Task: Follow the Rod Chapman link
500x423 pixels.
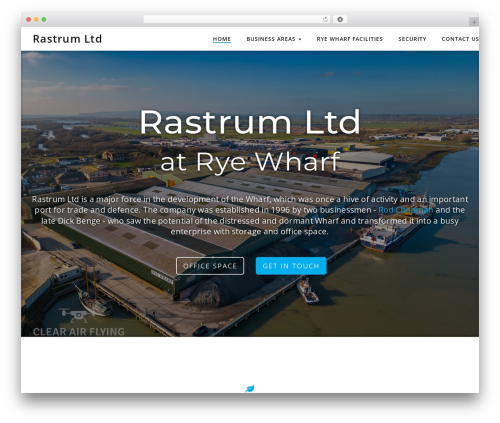Action: (406, 210)
